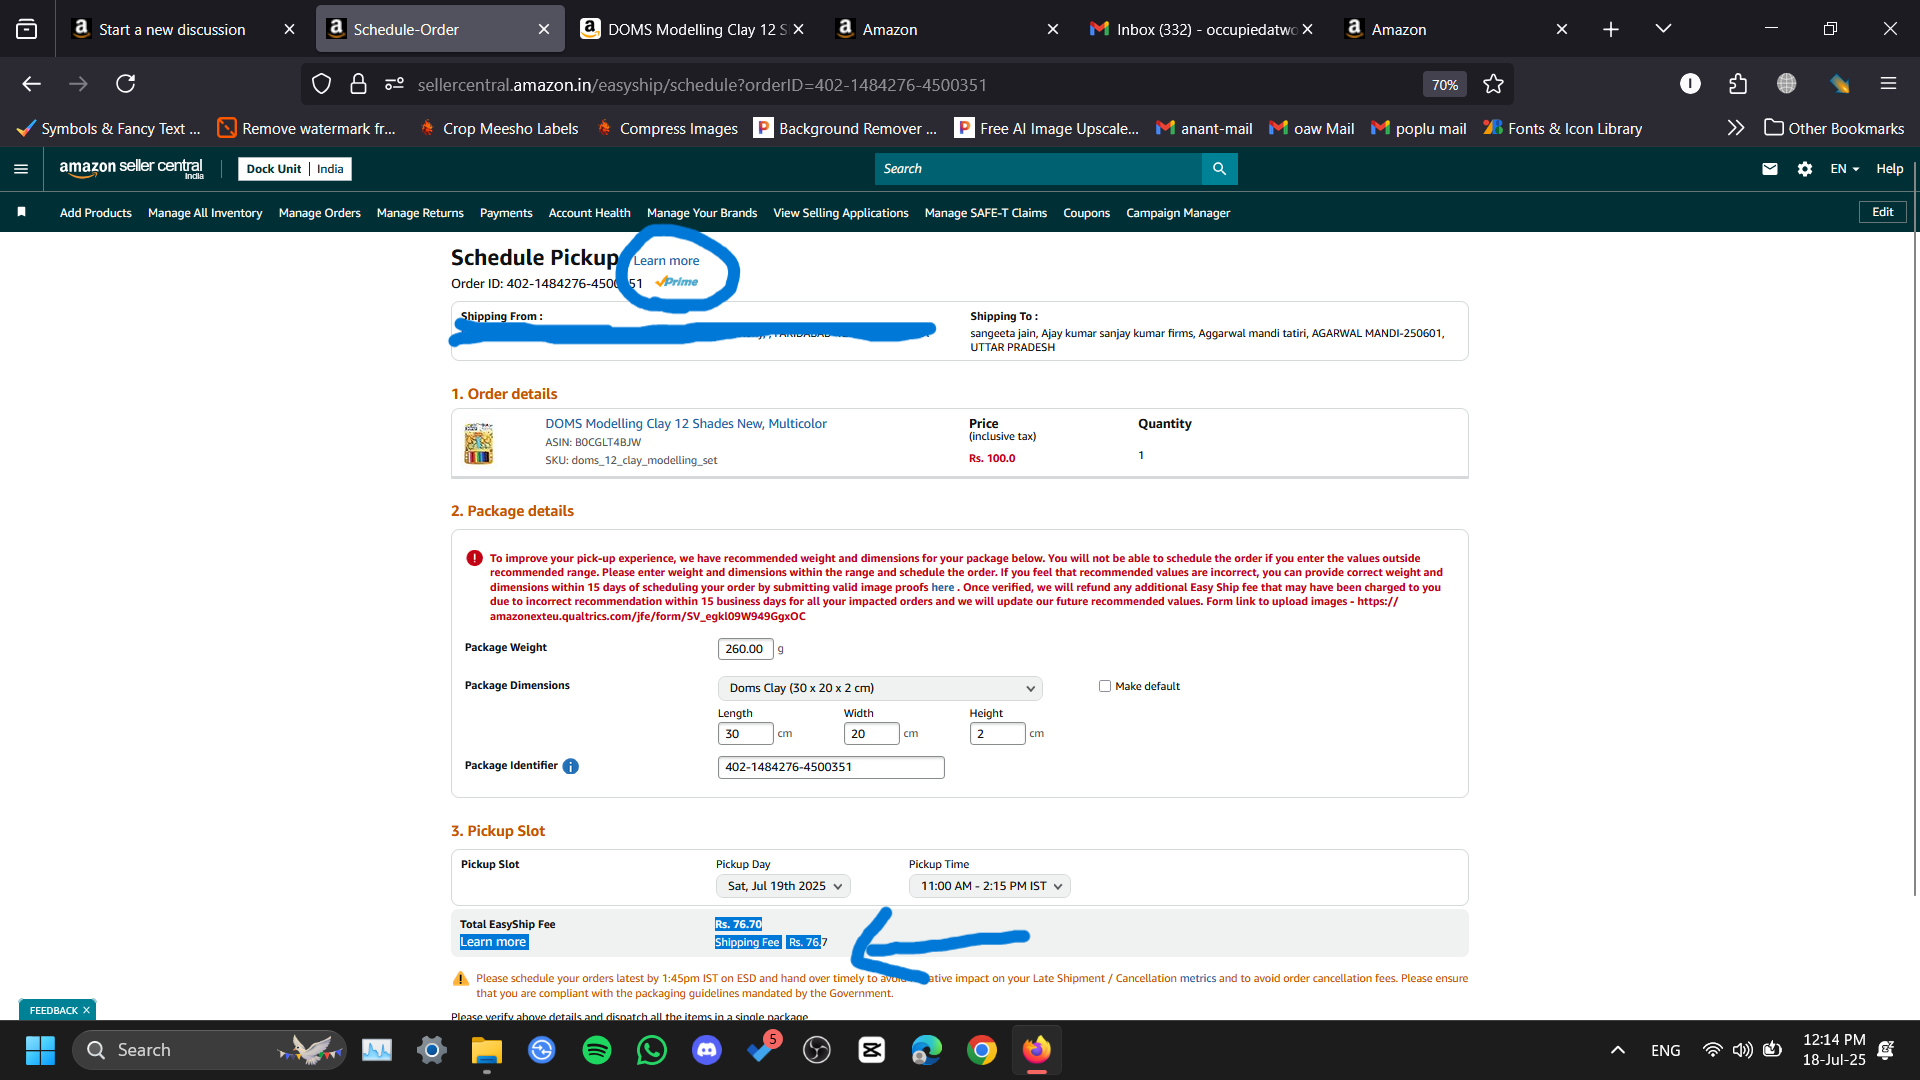
Task: Open the amazon seller central logo
Action: pos(131,168)
